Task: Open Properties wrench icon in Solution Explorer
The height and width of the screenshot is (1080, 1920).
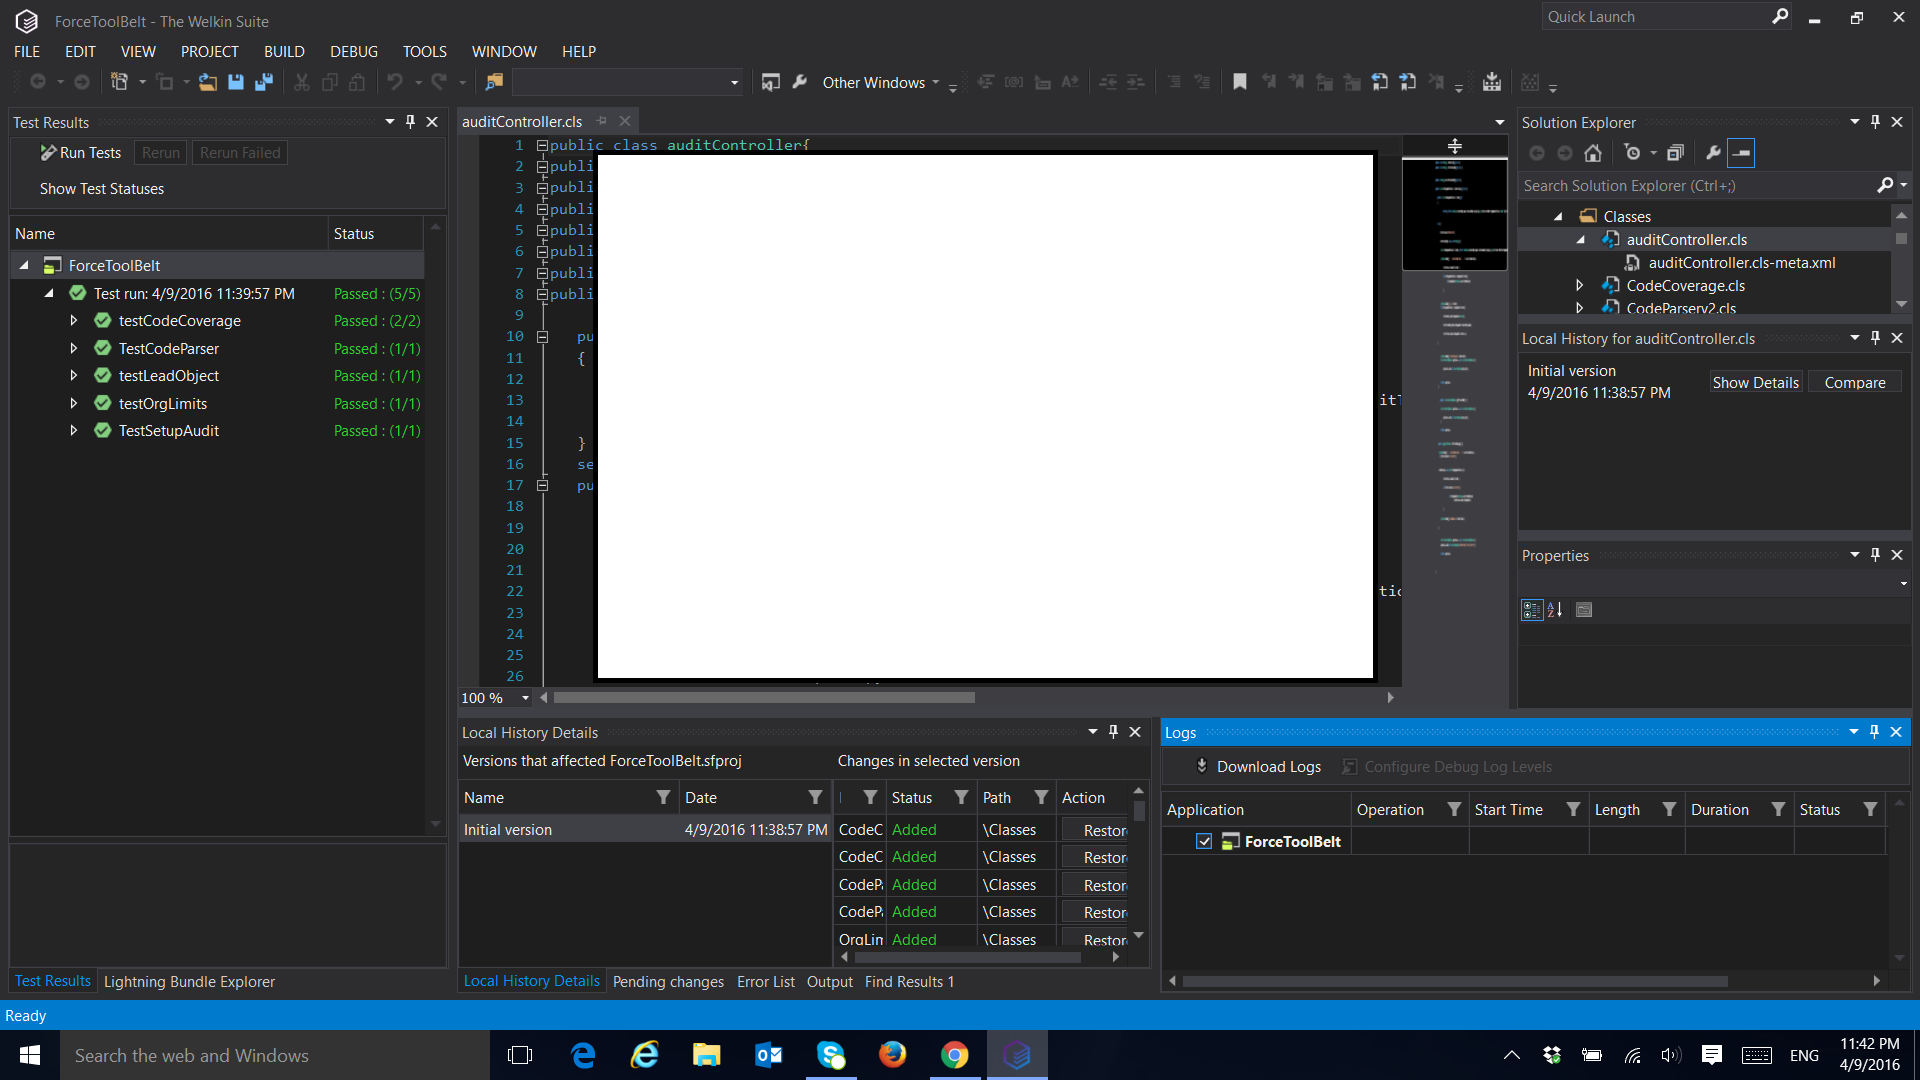Action: (1713, 153)
